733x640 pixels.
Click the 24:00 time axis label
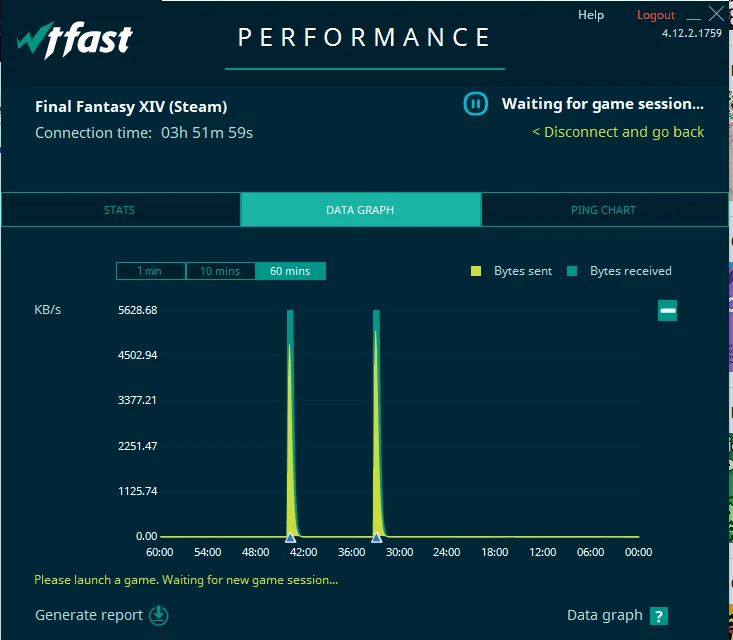click(446, 552)
